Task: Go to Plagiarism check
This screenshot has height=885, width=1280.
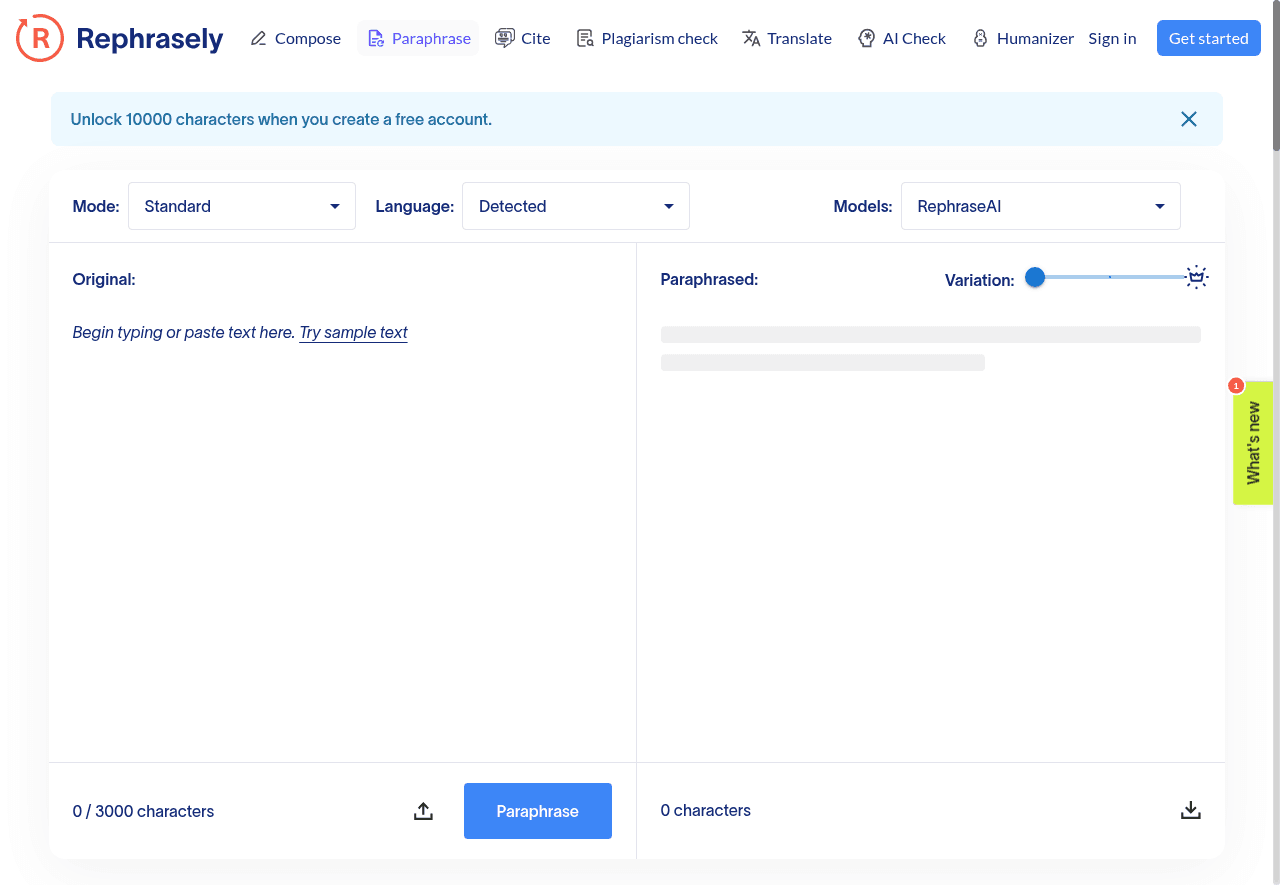Action: [647, 38]
